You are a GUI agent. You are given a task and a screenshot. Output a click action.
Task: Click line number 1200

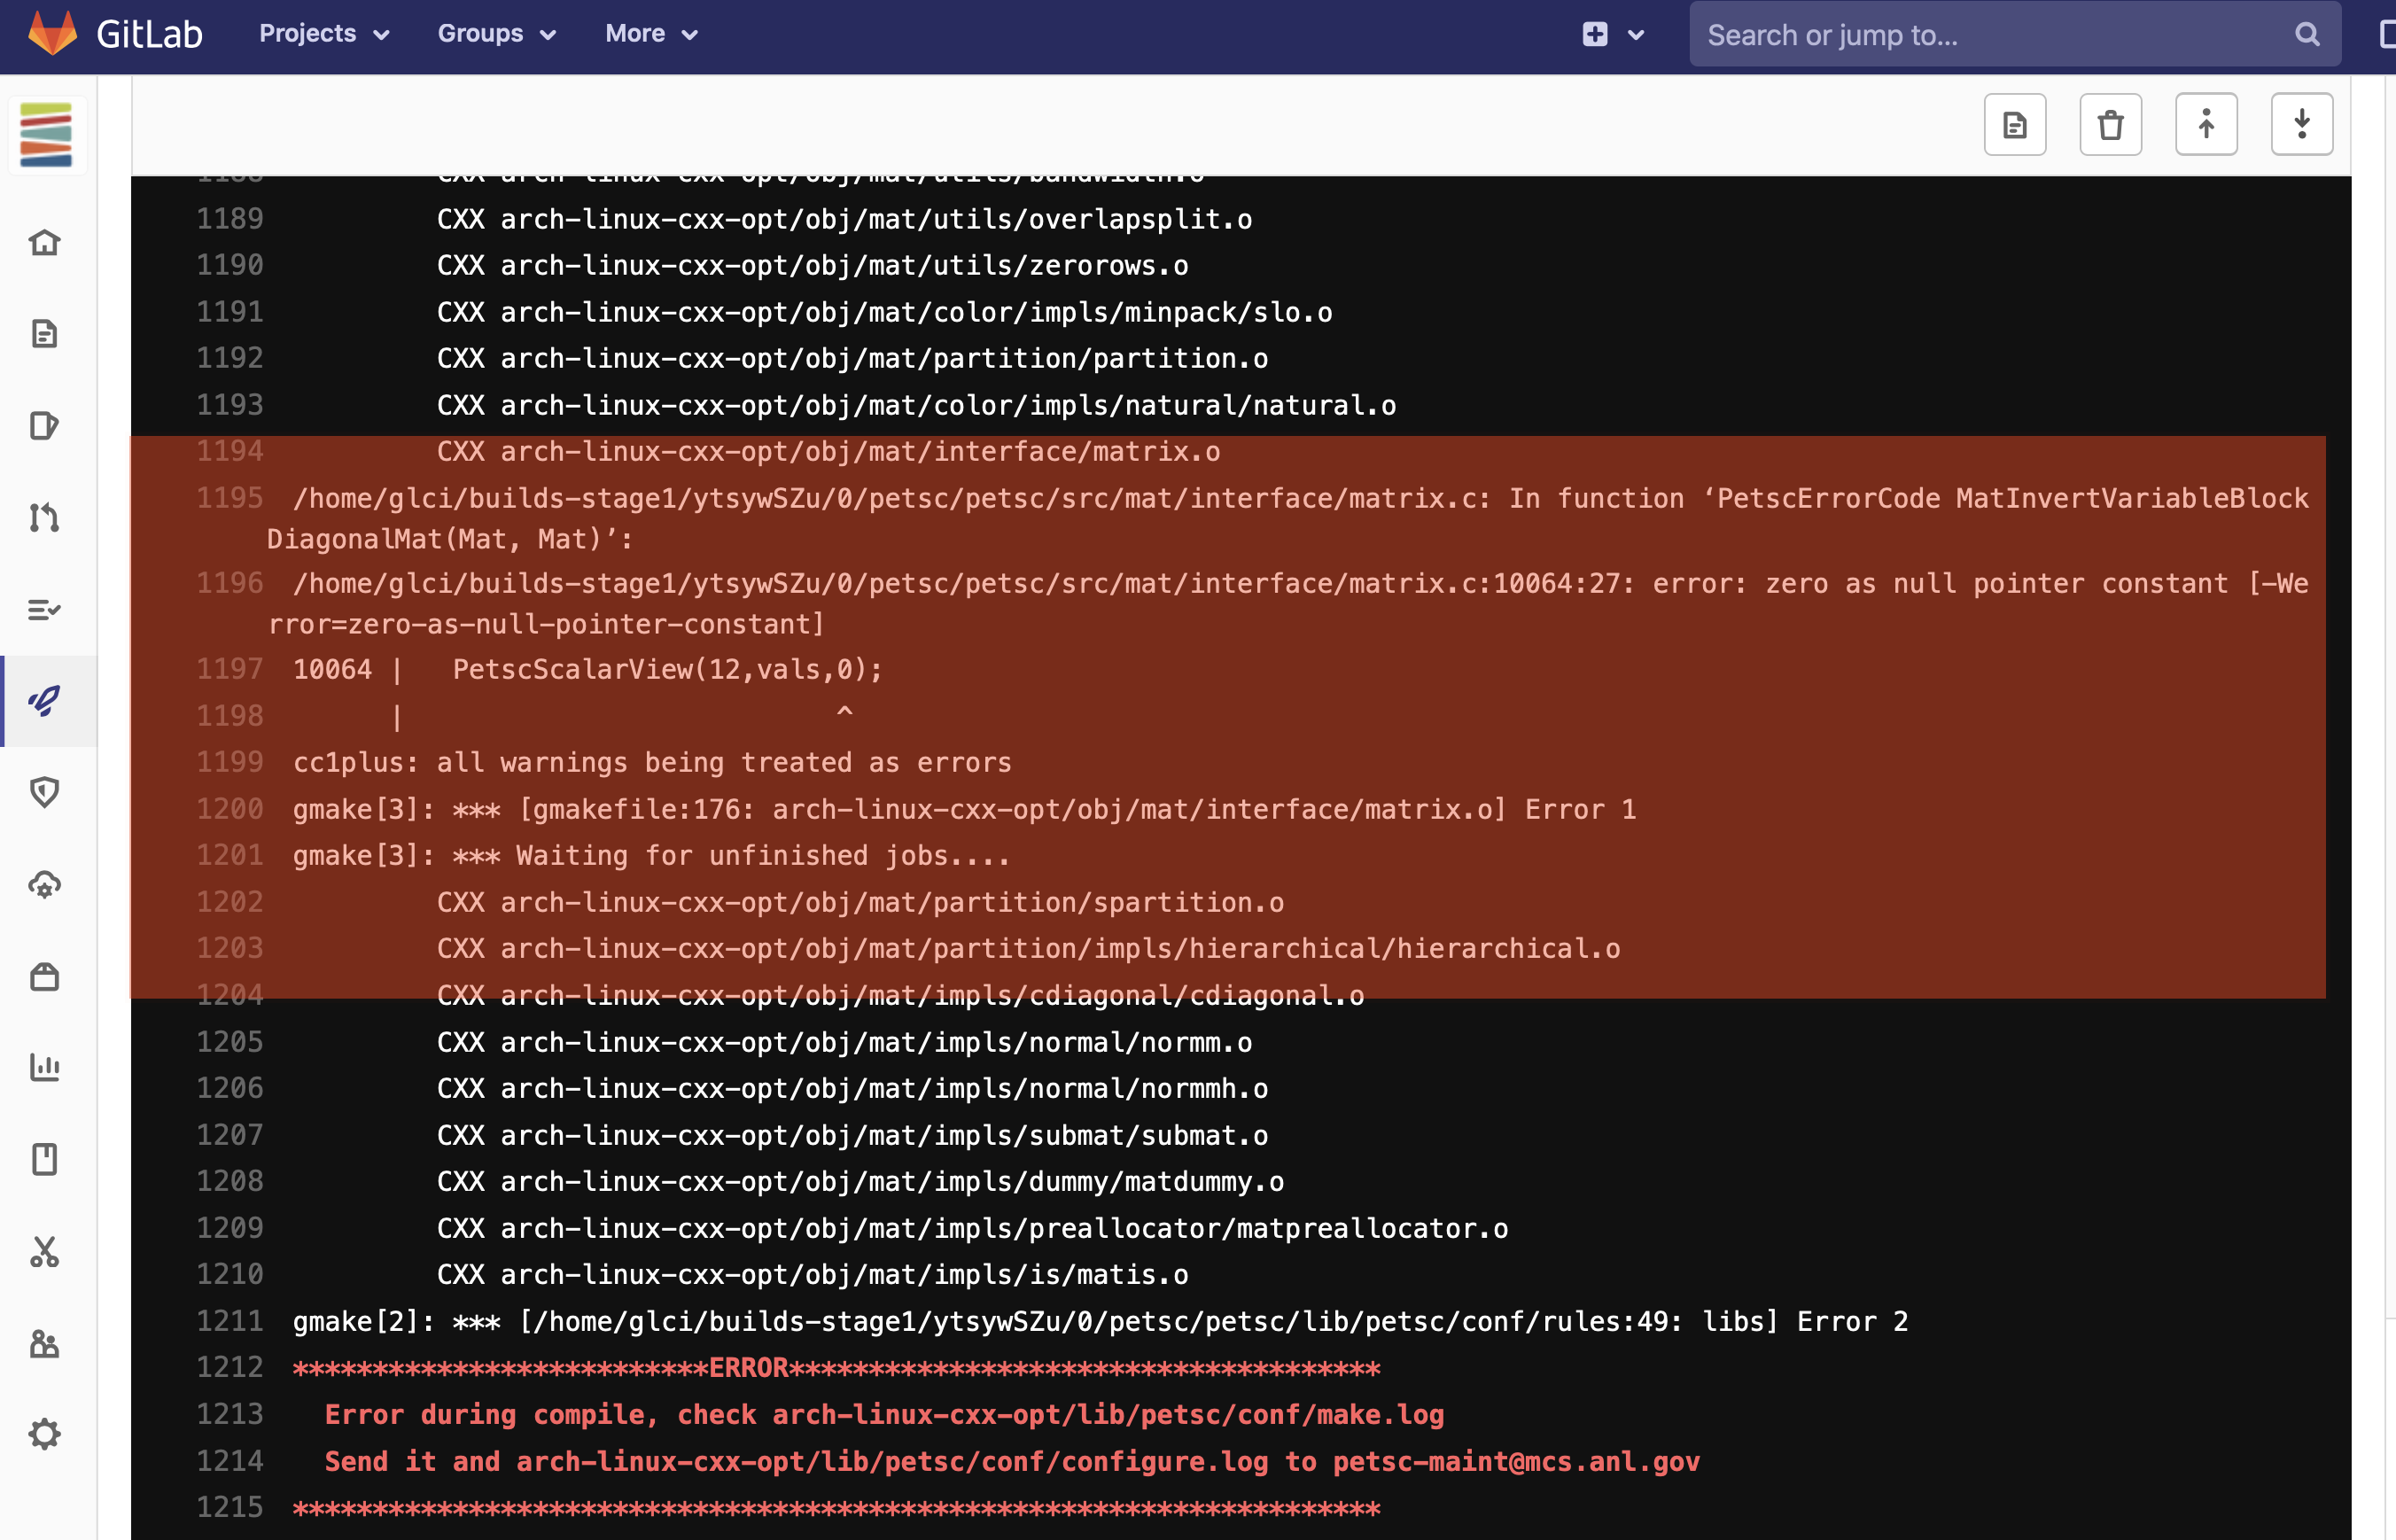pyautogui.click(x=230, y=809)
